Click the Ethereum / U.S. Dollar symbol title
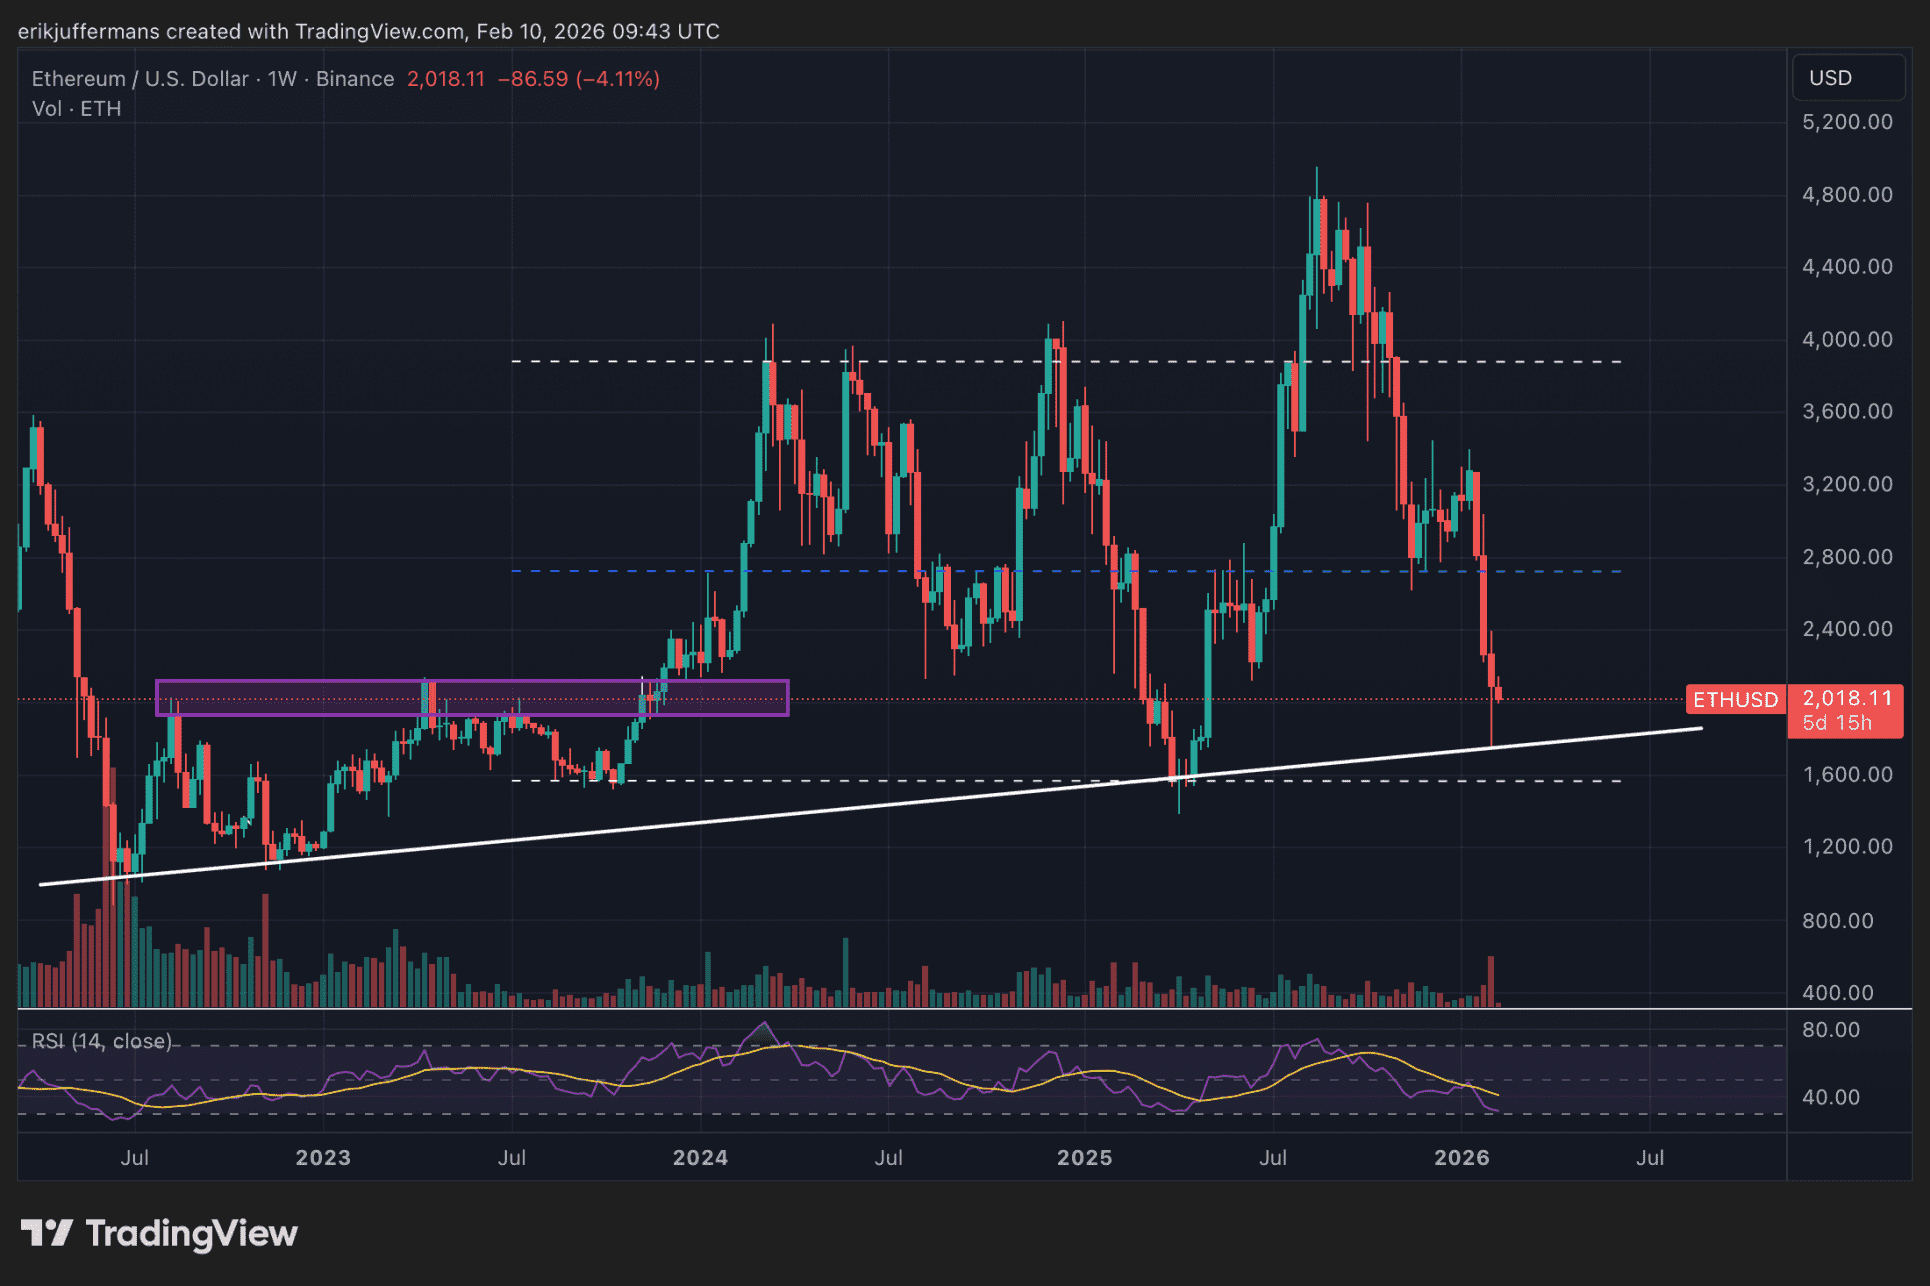This screenshot has height=1286, width=1930. click(x=140, y=79)
